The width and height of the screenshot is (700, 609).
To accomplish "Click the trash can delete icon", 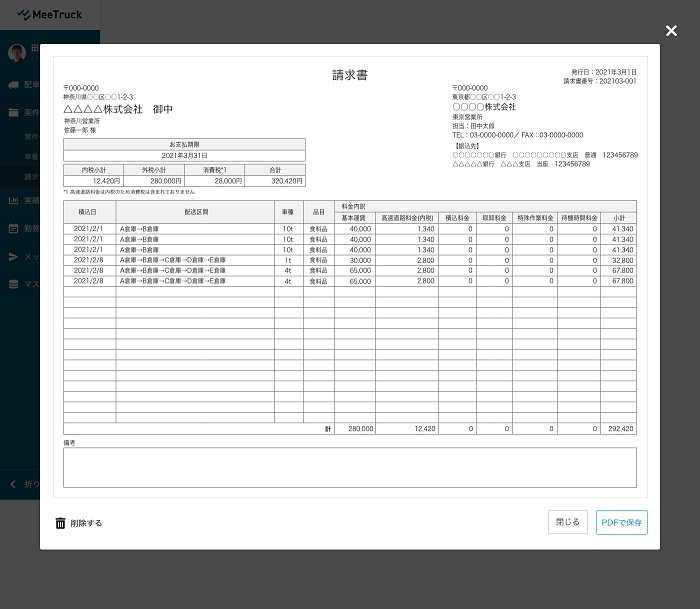I will [60, 523].
